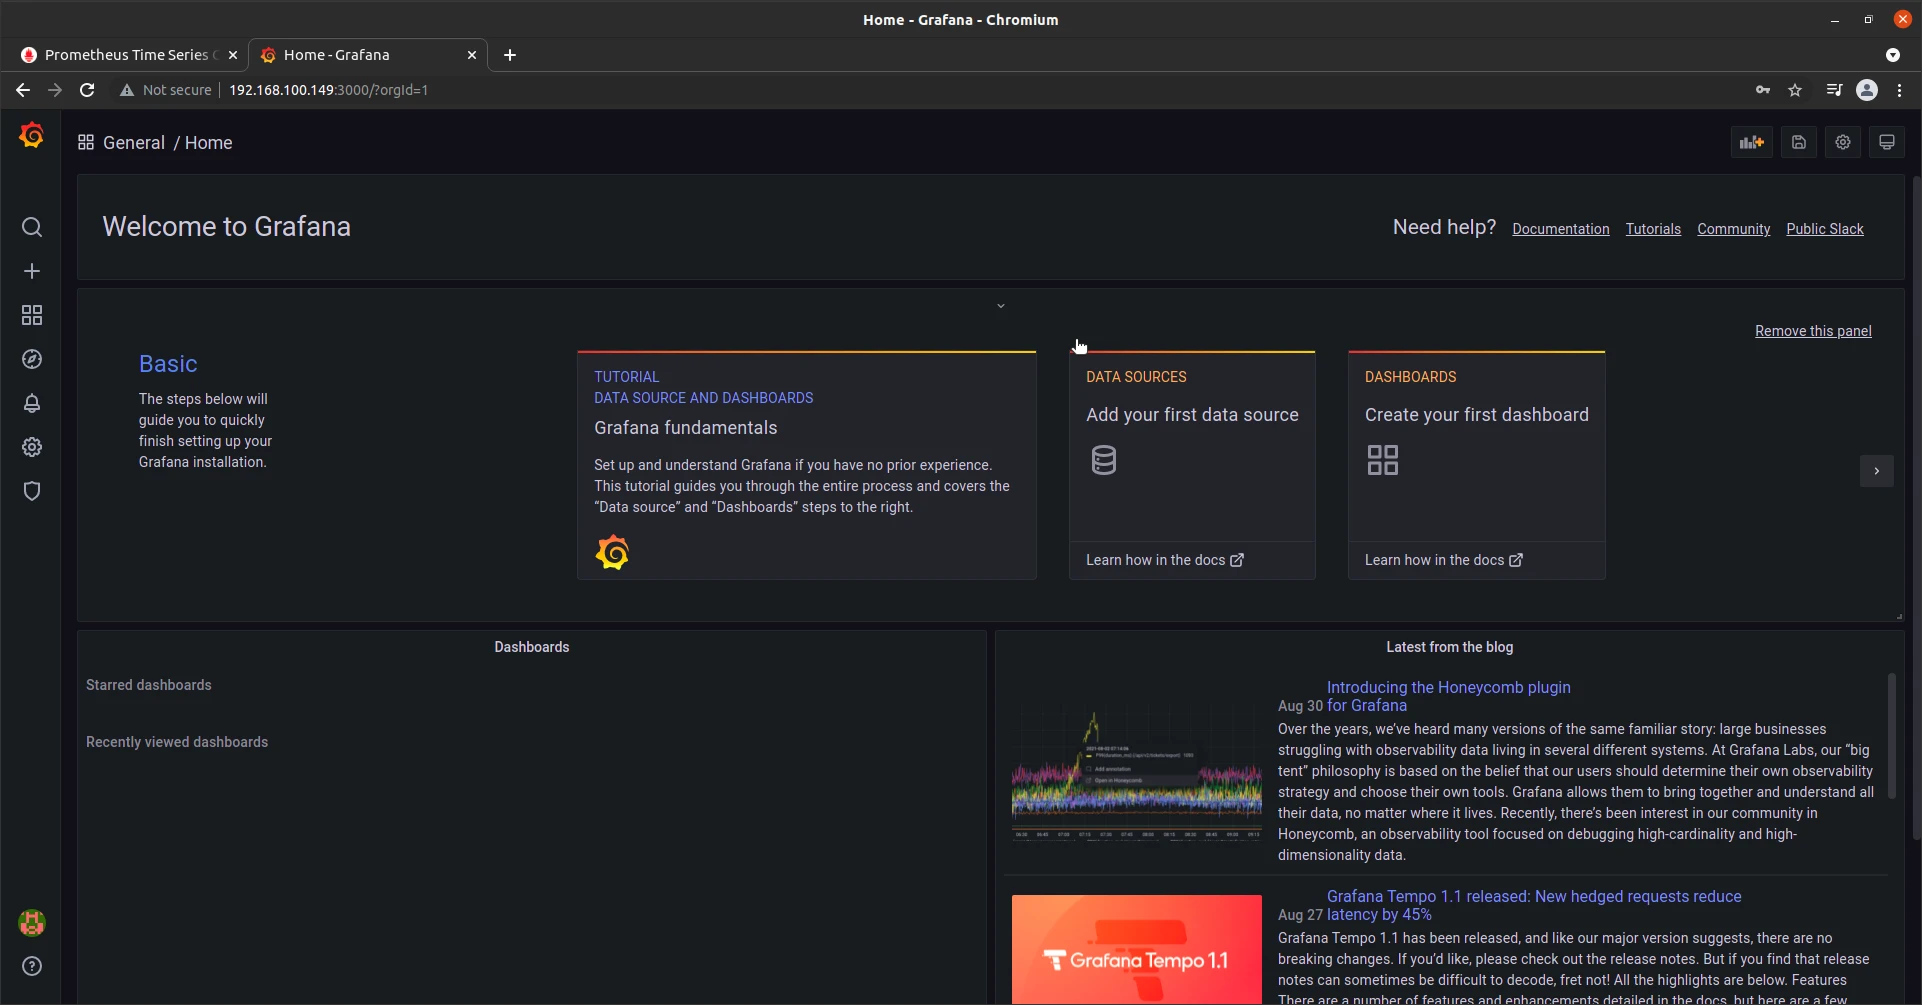
Task: Select the Server Admin shield icon
Action: coord(32,490)
